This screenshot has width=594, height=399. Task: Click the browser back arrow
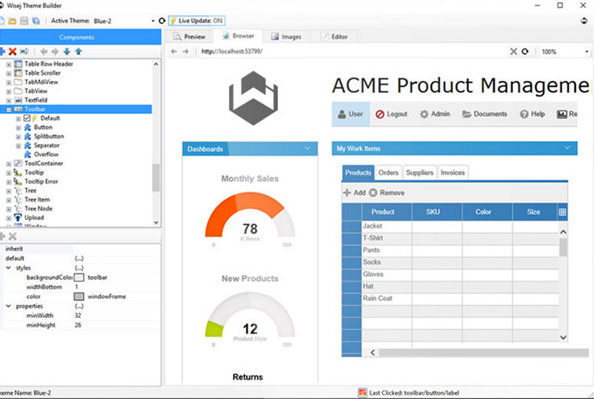pos(174,52)
